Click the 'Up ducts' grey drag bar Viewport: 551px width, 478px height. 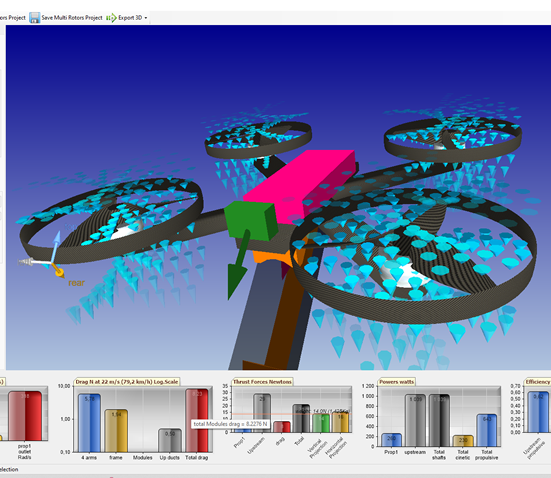point(170,440)
